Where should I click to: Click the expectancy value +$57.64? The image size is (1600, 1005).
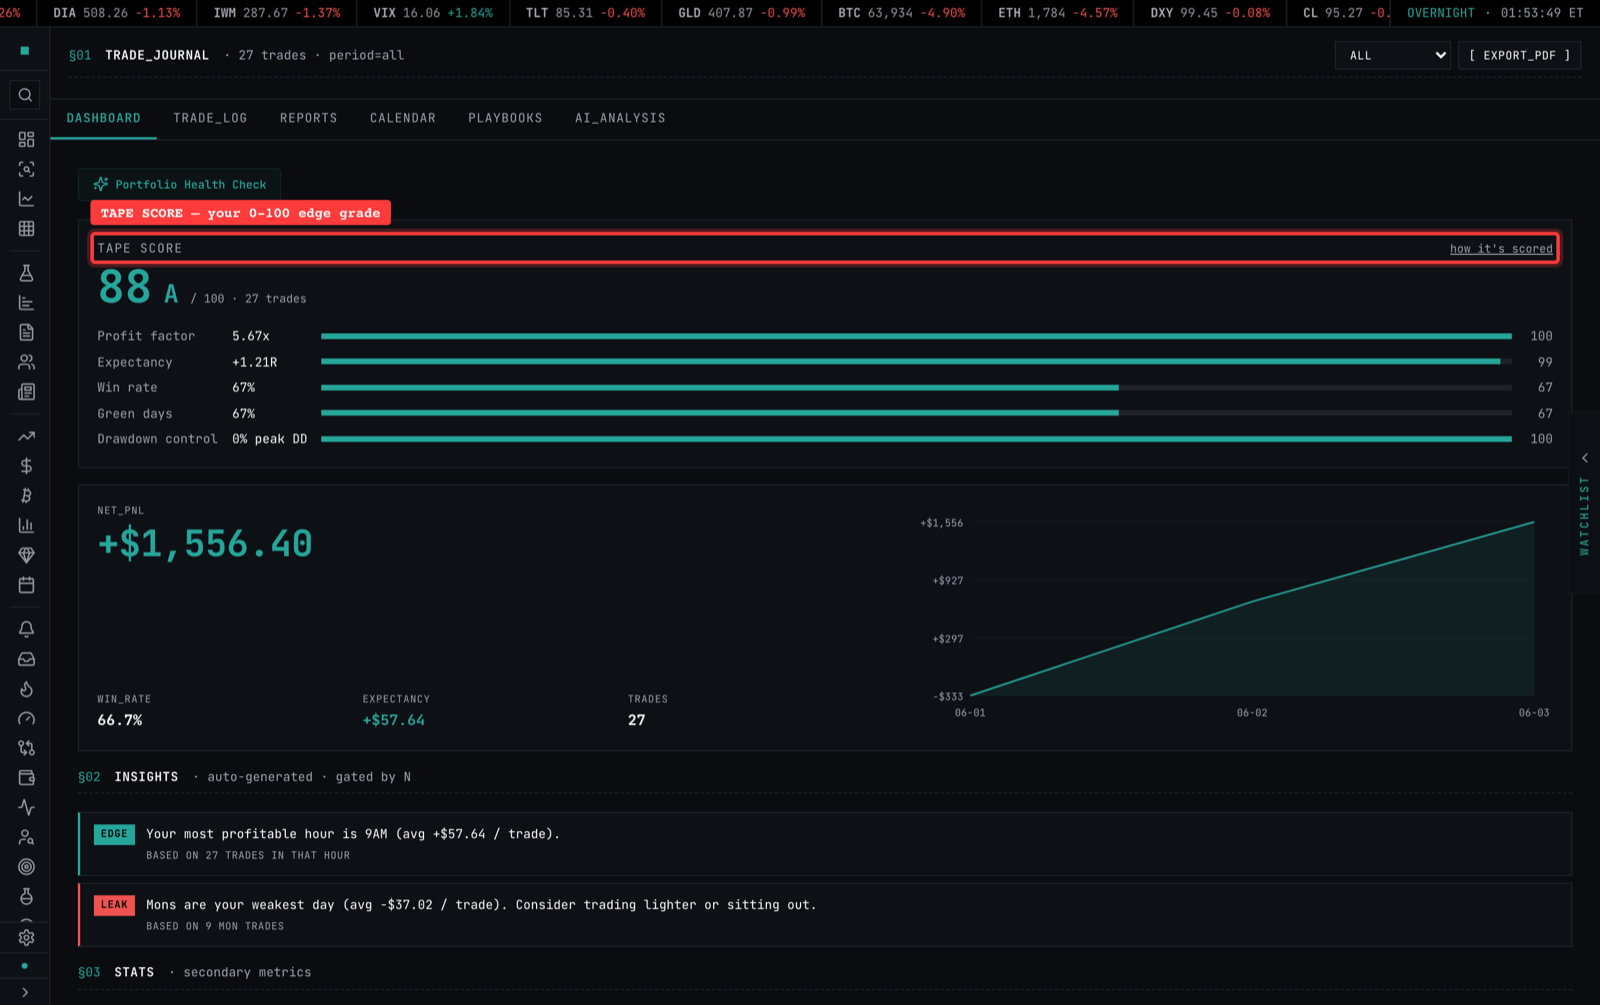coord(394,720)
